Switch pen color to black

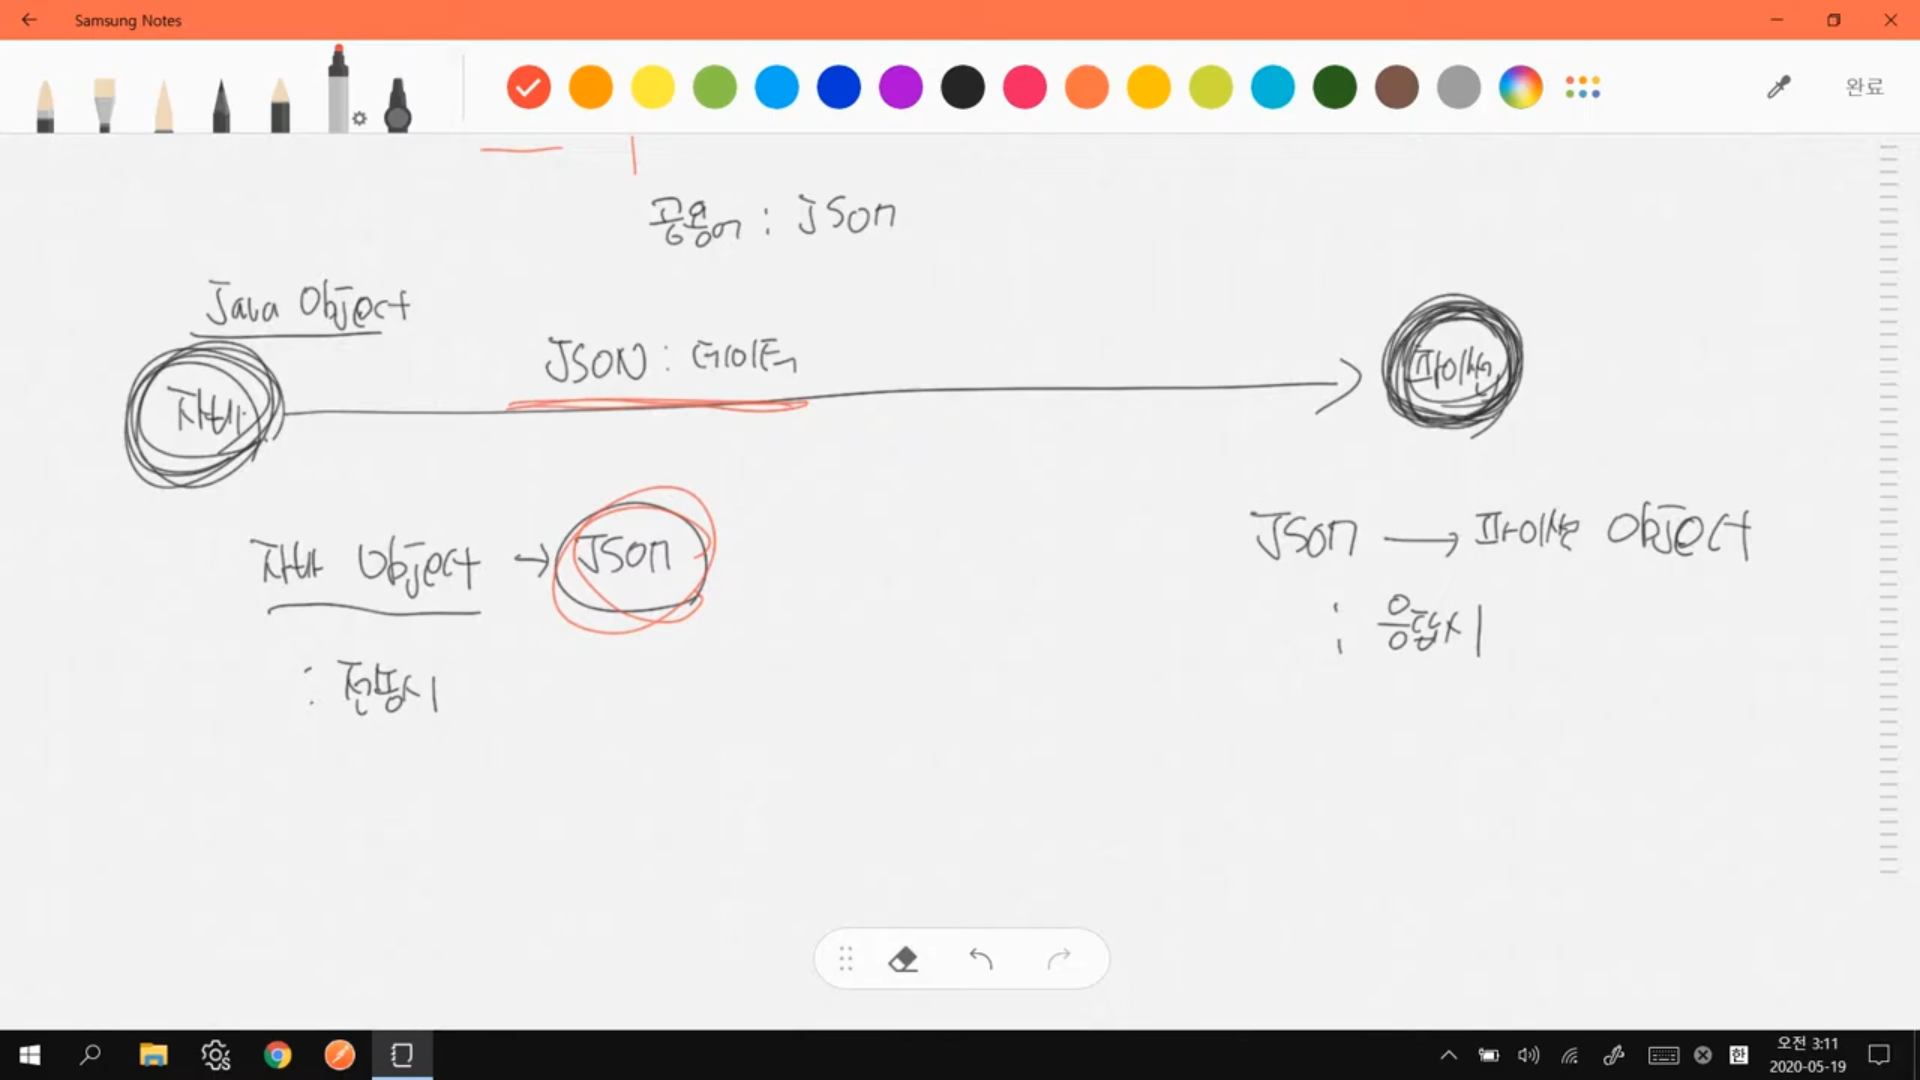(962, 88)
